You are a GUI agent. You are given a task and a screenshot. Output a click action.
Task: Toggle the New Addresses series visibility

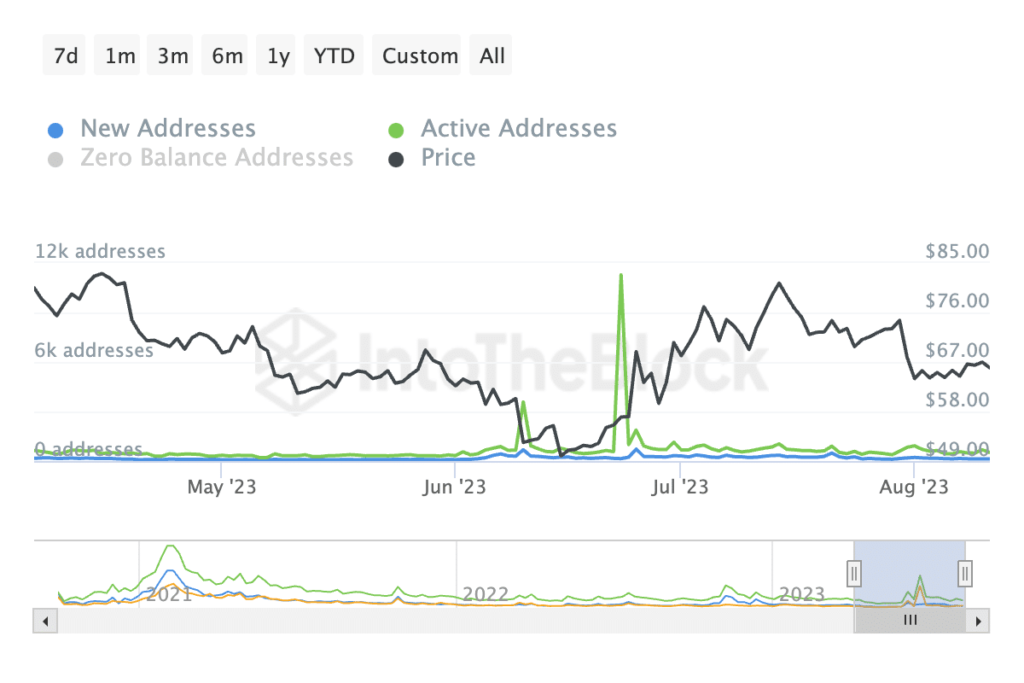(166, 128)
